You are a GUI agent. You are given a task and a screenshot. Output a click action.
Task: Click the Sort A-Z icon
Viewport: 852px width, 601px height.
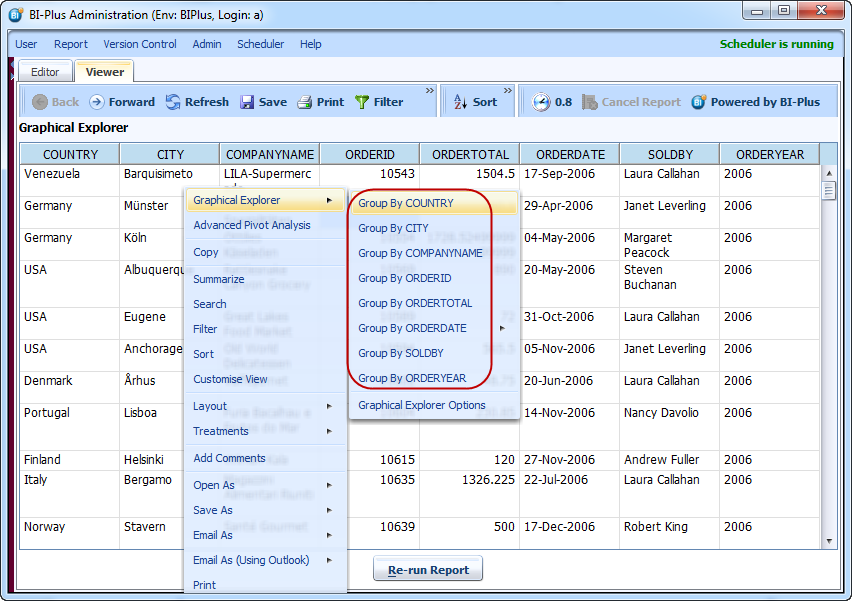tap(460, 102)
